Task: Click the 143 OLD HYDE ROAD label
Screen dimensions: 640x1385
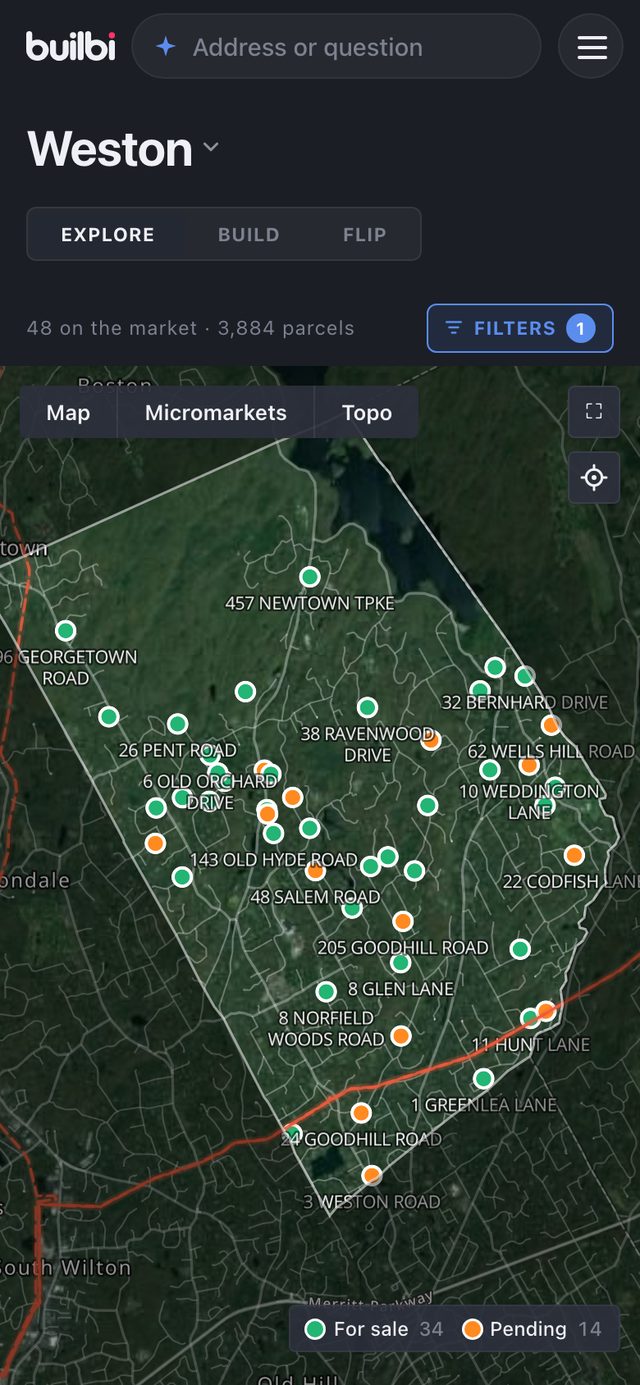Action: pos(273,859)
